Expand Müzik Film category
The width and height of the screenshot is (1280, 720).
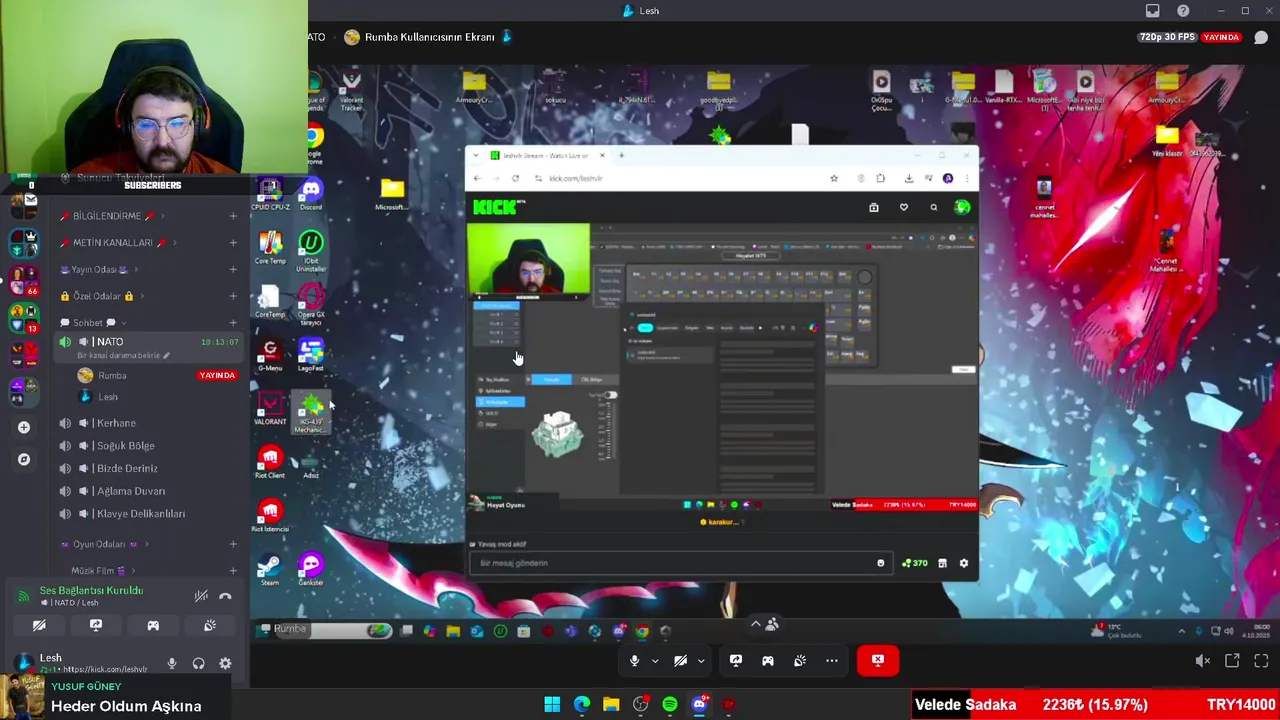point(98,571)
